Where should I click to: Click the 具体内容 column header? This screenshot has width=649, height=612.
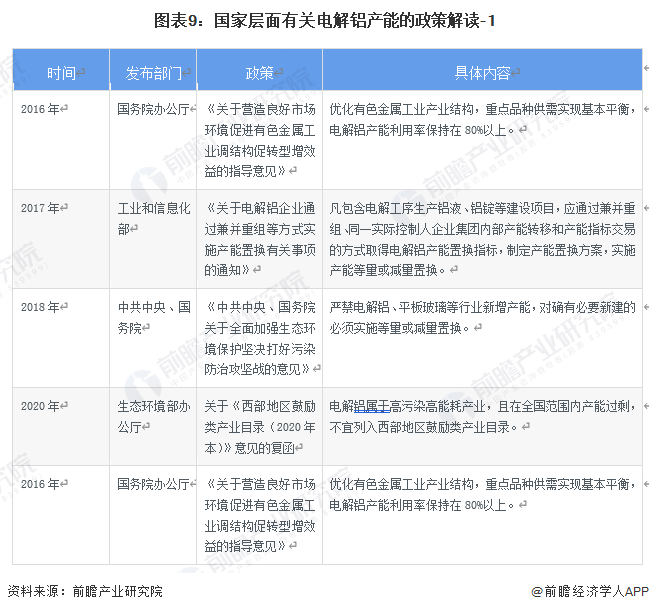(482, 73)
